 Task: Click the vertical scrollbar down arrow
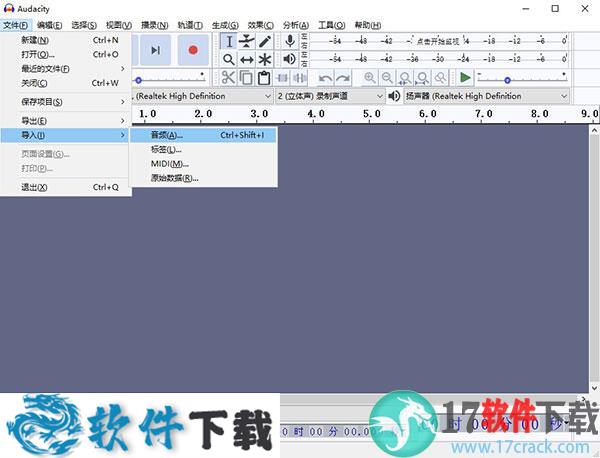594,388
